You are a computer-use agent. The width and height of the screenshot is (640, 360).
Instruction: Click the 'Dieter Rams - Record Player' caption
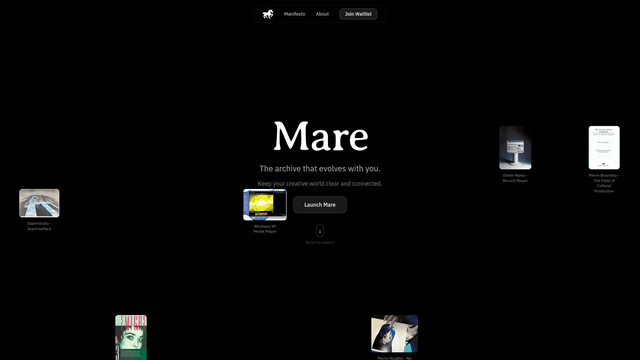[515, 178]
